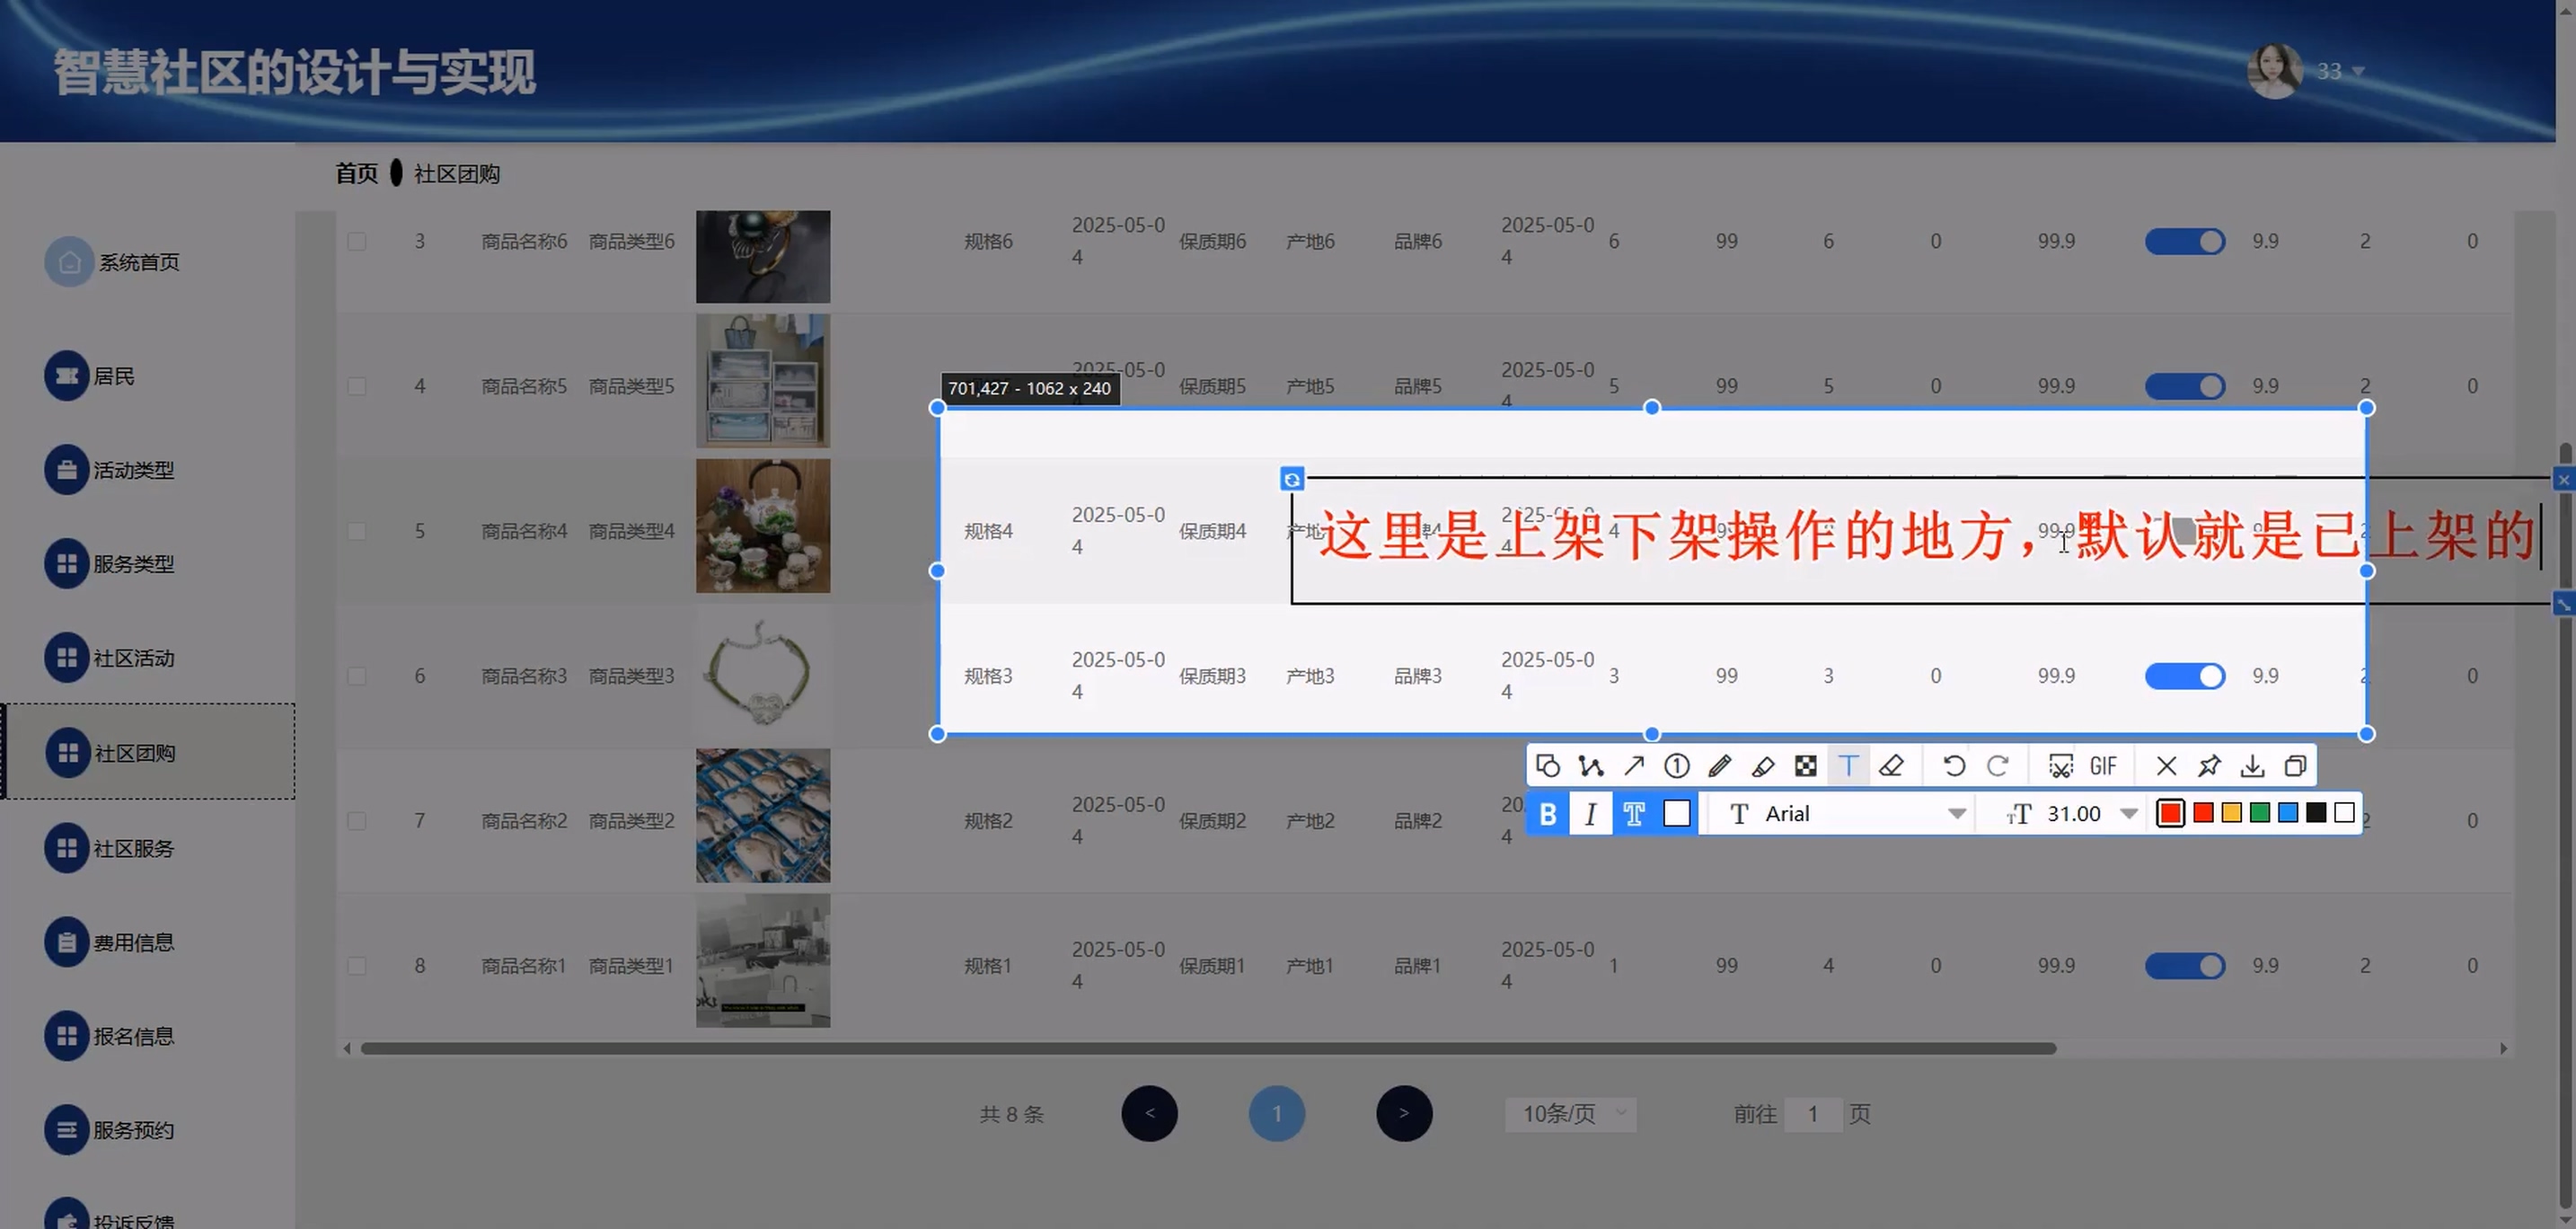Open 社区服务 in the sidebar
This screenshot has width=2576, height=1229.
click(x=133, y=849)
